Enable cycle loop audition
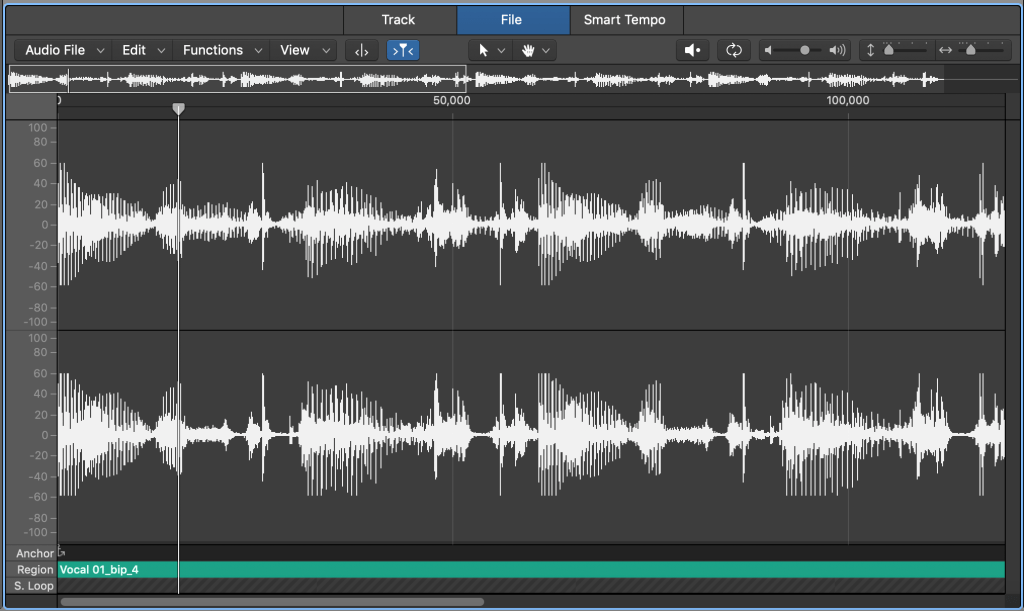 coord(734,50)
